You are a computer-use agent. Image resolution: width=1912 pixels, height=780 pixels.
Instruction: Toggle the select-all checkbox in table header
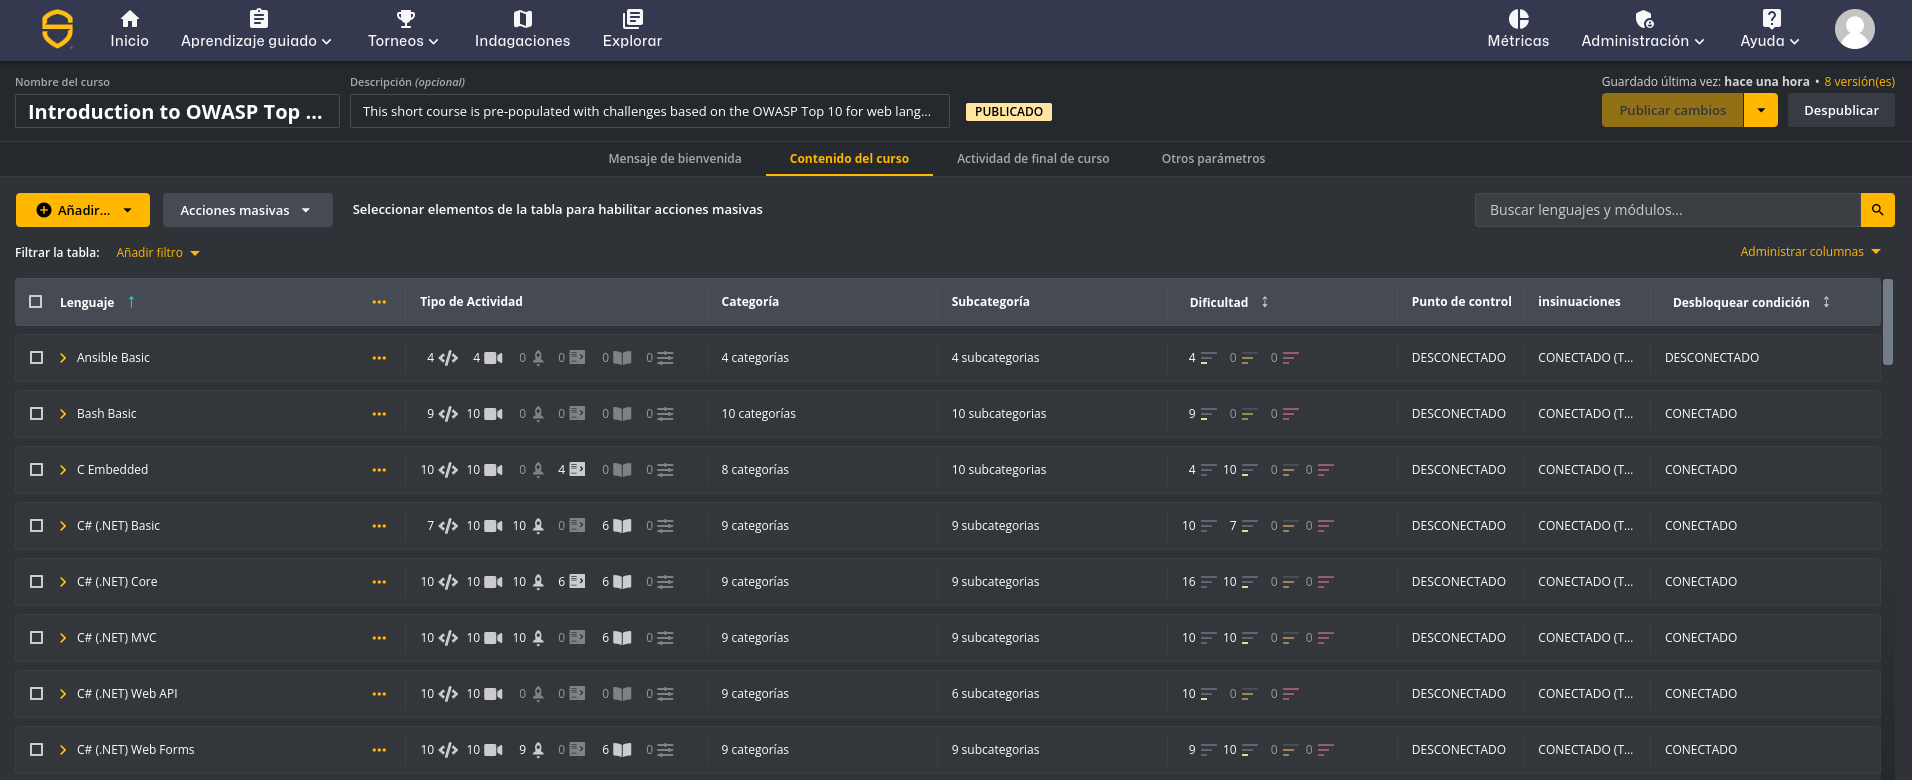[x=36, y=302]
